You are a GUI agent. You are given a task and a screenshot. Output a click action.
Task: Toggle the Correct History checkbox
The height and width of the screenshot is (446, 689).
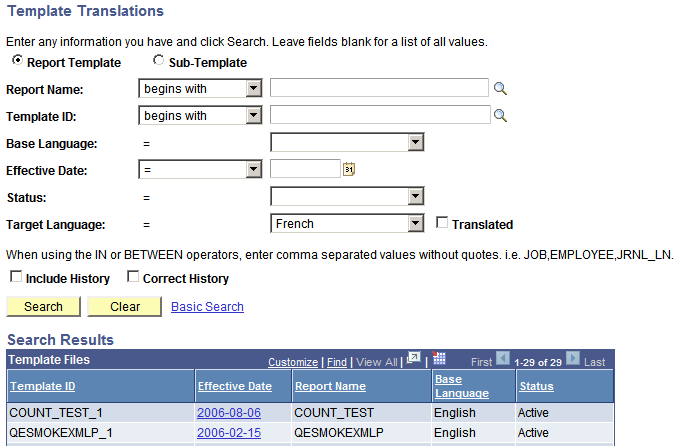click(133, 278)
